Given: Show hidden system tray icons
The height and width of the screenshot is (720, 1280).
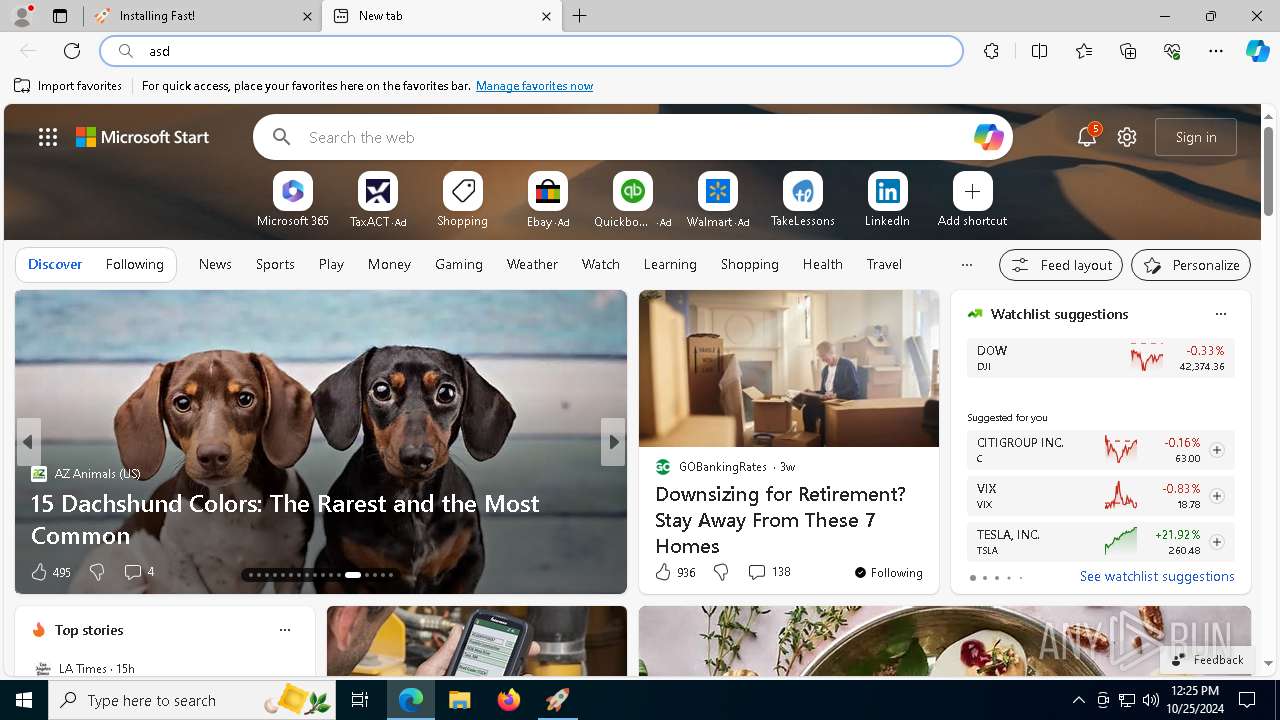Looking at the screenshot, I should [1078, 700].
